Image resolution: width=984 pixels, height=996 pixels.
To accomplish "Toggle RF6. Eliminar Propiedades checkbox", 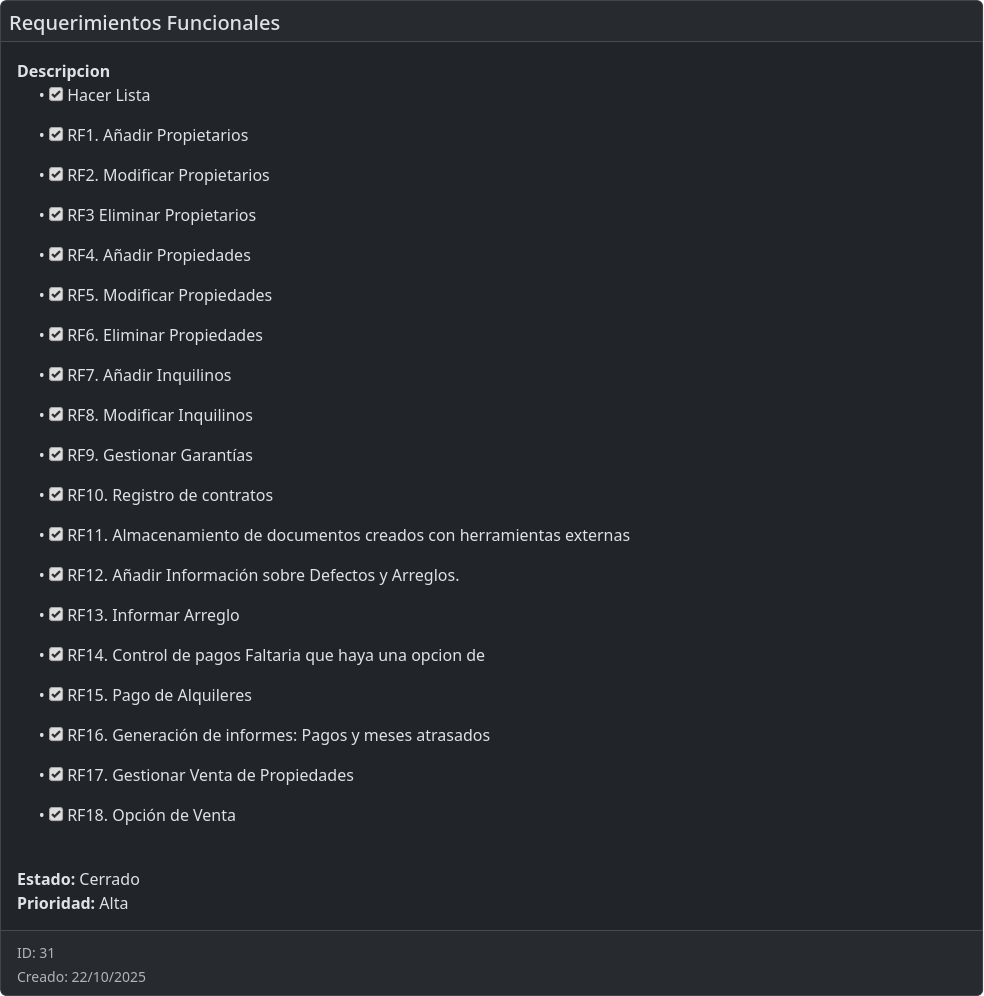I will point(56,335).
